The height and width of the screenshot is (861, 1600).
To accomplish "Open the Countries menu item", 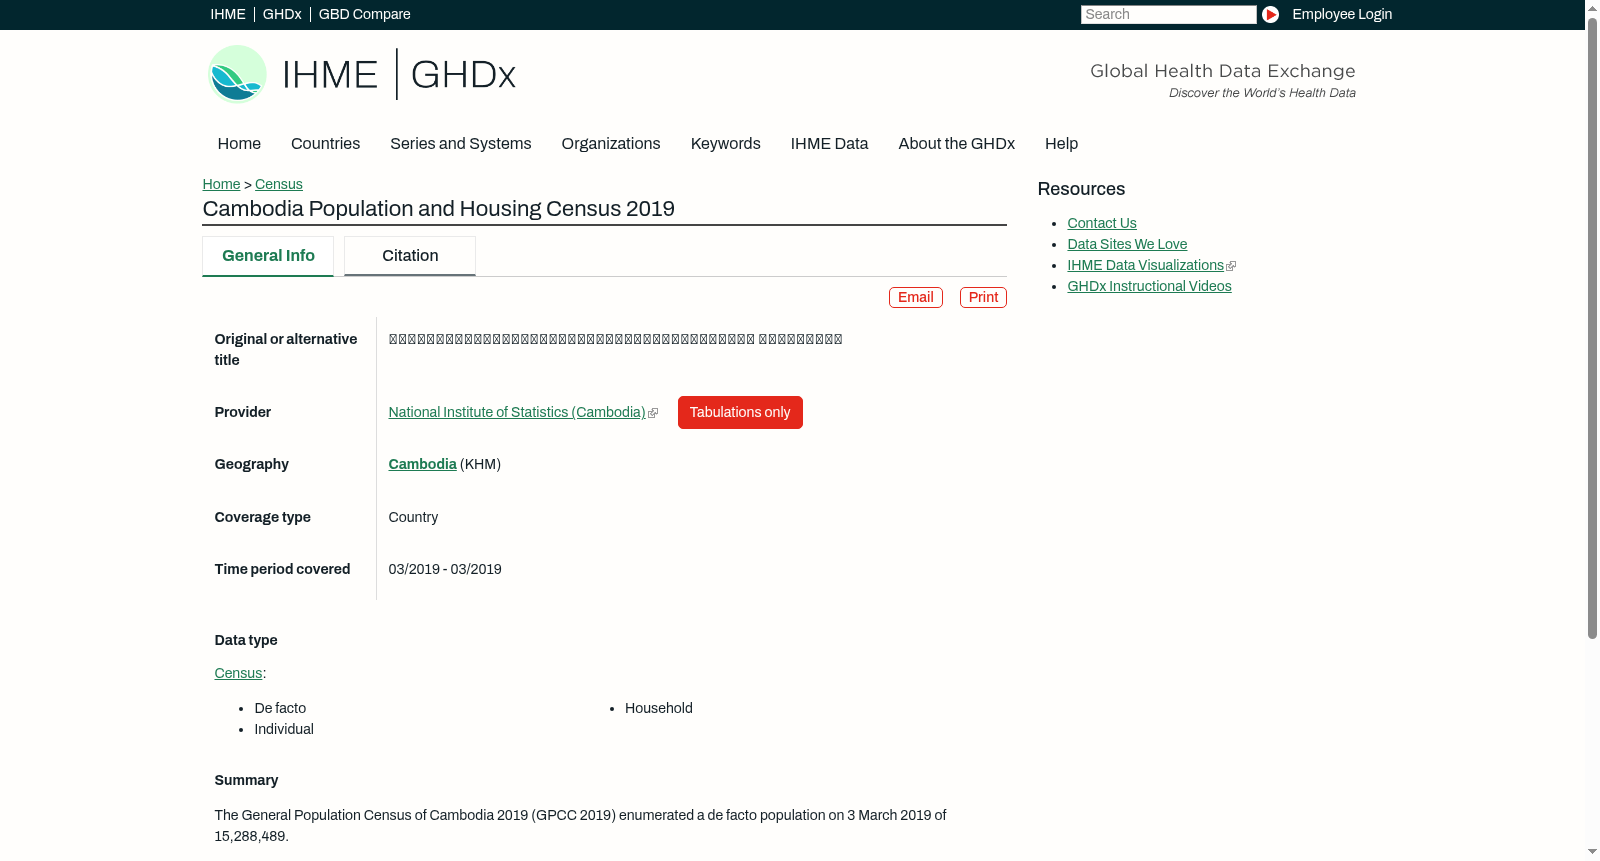I will tap(325, 144).
